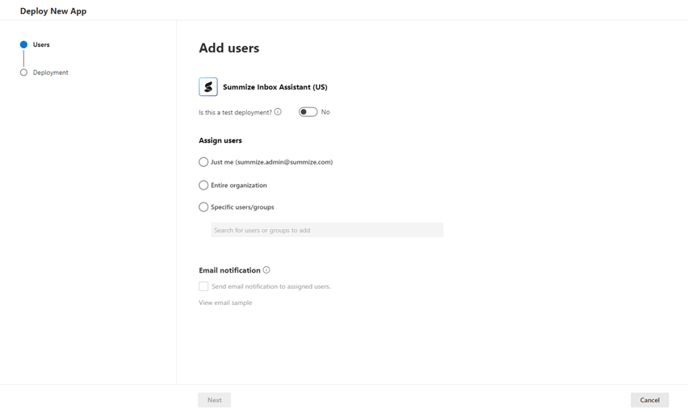Toggle the test deployment switch
The height and width of the screenshot is (413, 688).
308,112
